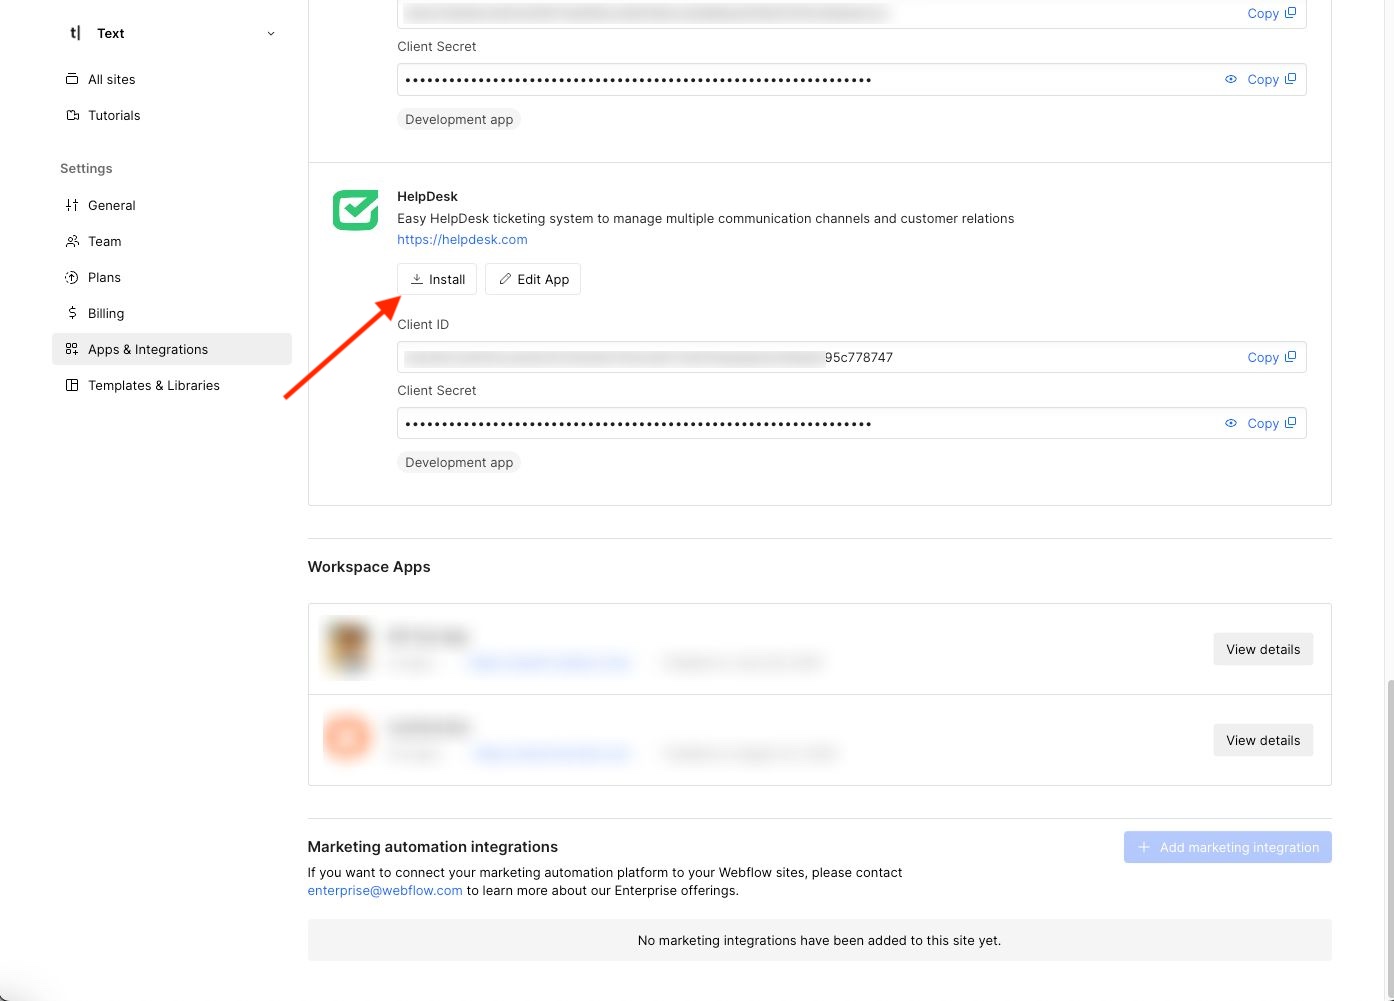Copy the HelpDesk Client Secret
Screen dimensions: 1394x1001
[1271, 423]
